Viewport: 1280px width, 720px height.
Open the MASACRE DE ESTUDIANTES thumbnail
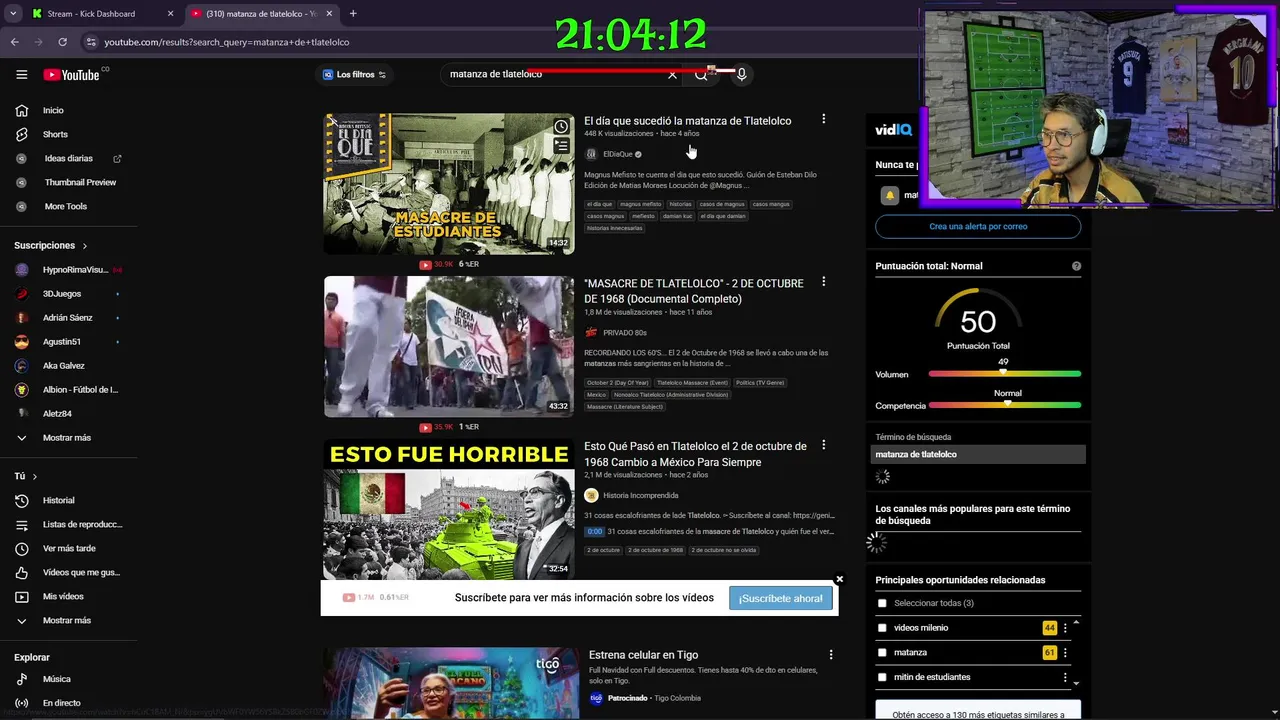point(449,183)
